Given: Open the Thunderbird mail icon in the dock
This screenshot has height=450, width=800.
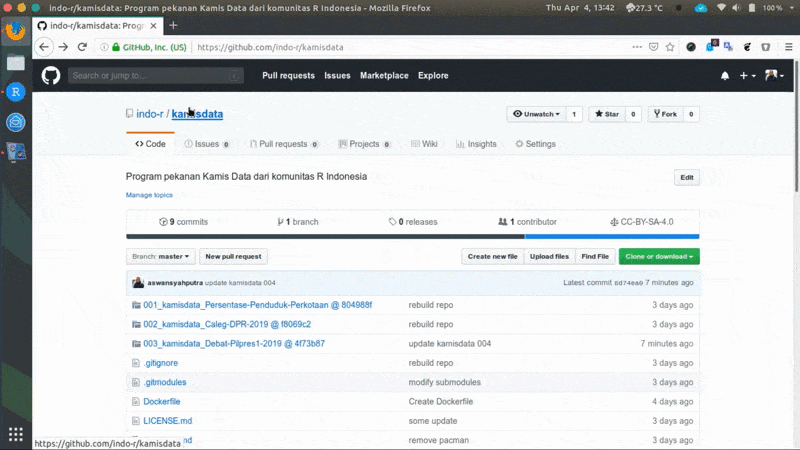Looking at the screenshot, I should pos(16,122).
